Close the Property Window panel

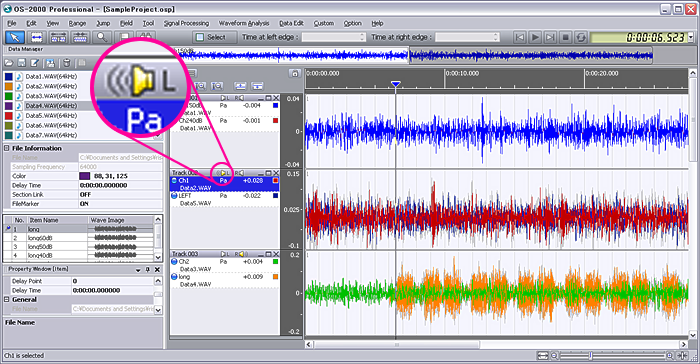click(x=157, y=270)
